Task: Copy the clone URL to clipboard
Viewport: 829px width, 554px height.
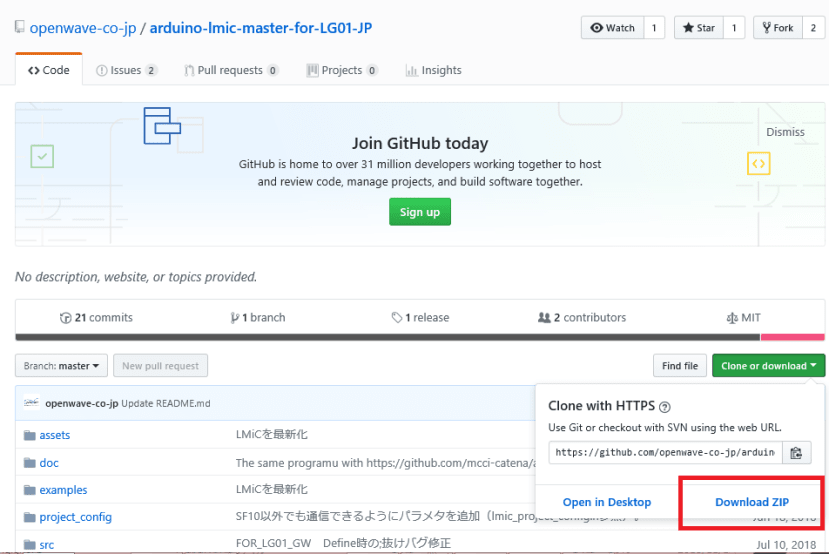Action: 796,453
